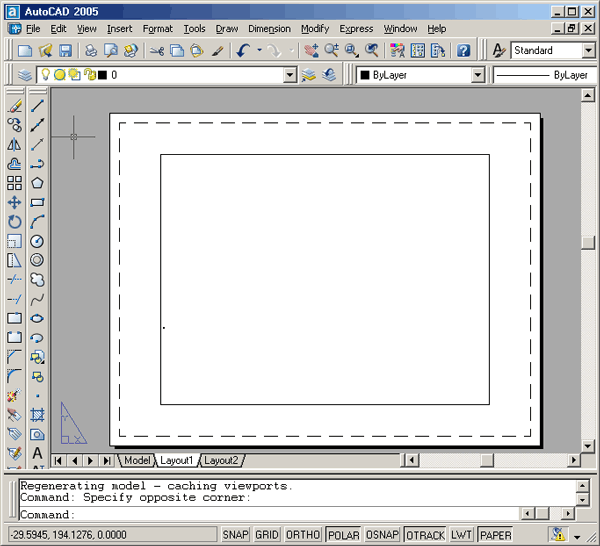This screenshot has width=600, height=546.
Task: Click the Save icon in the toolbar
Action: 65,50
